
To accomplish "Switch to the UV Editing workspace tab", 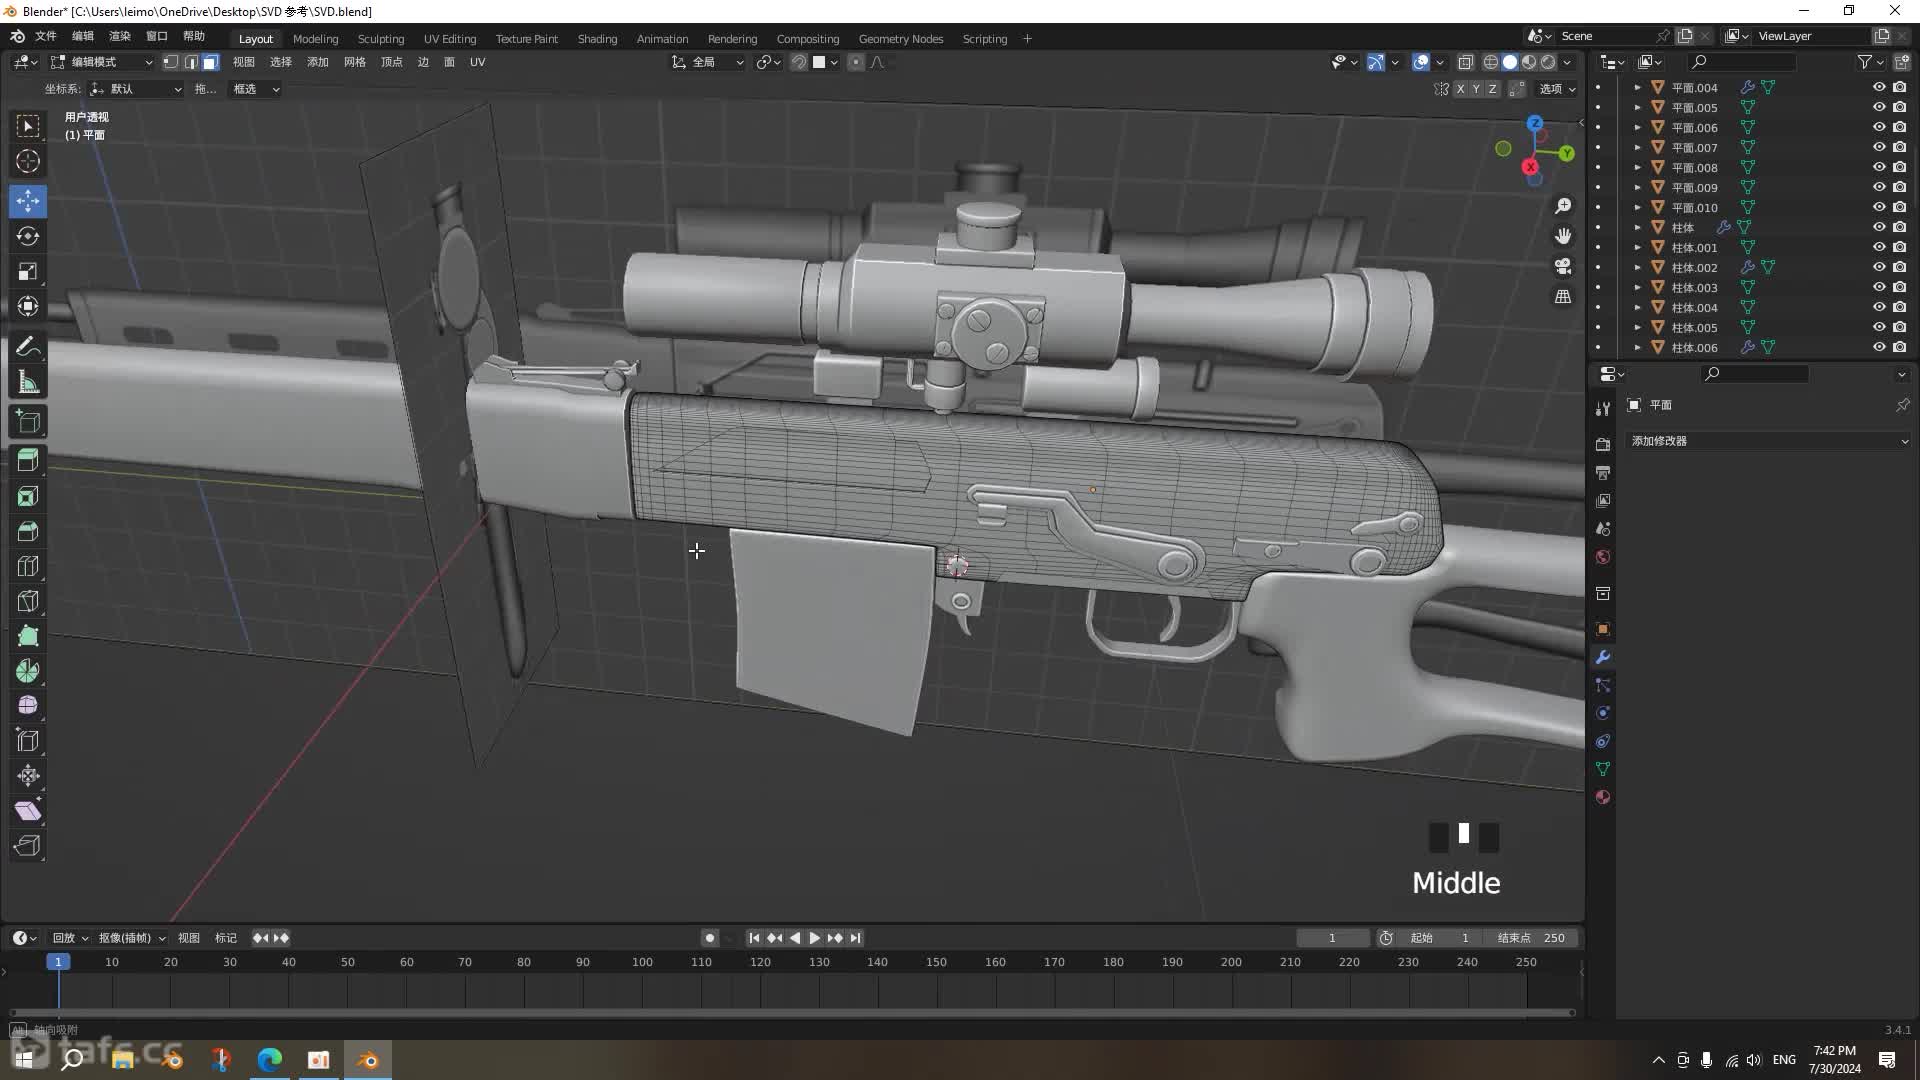I will [450, 39].
